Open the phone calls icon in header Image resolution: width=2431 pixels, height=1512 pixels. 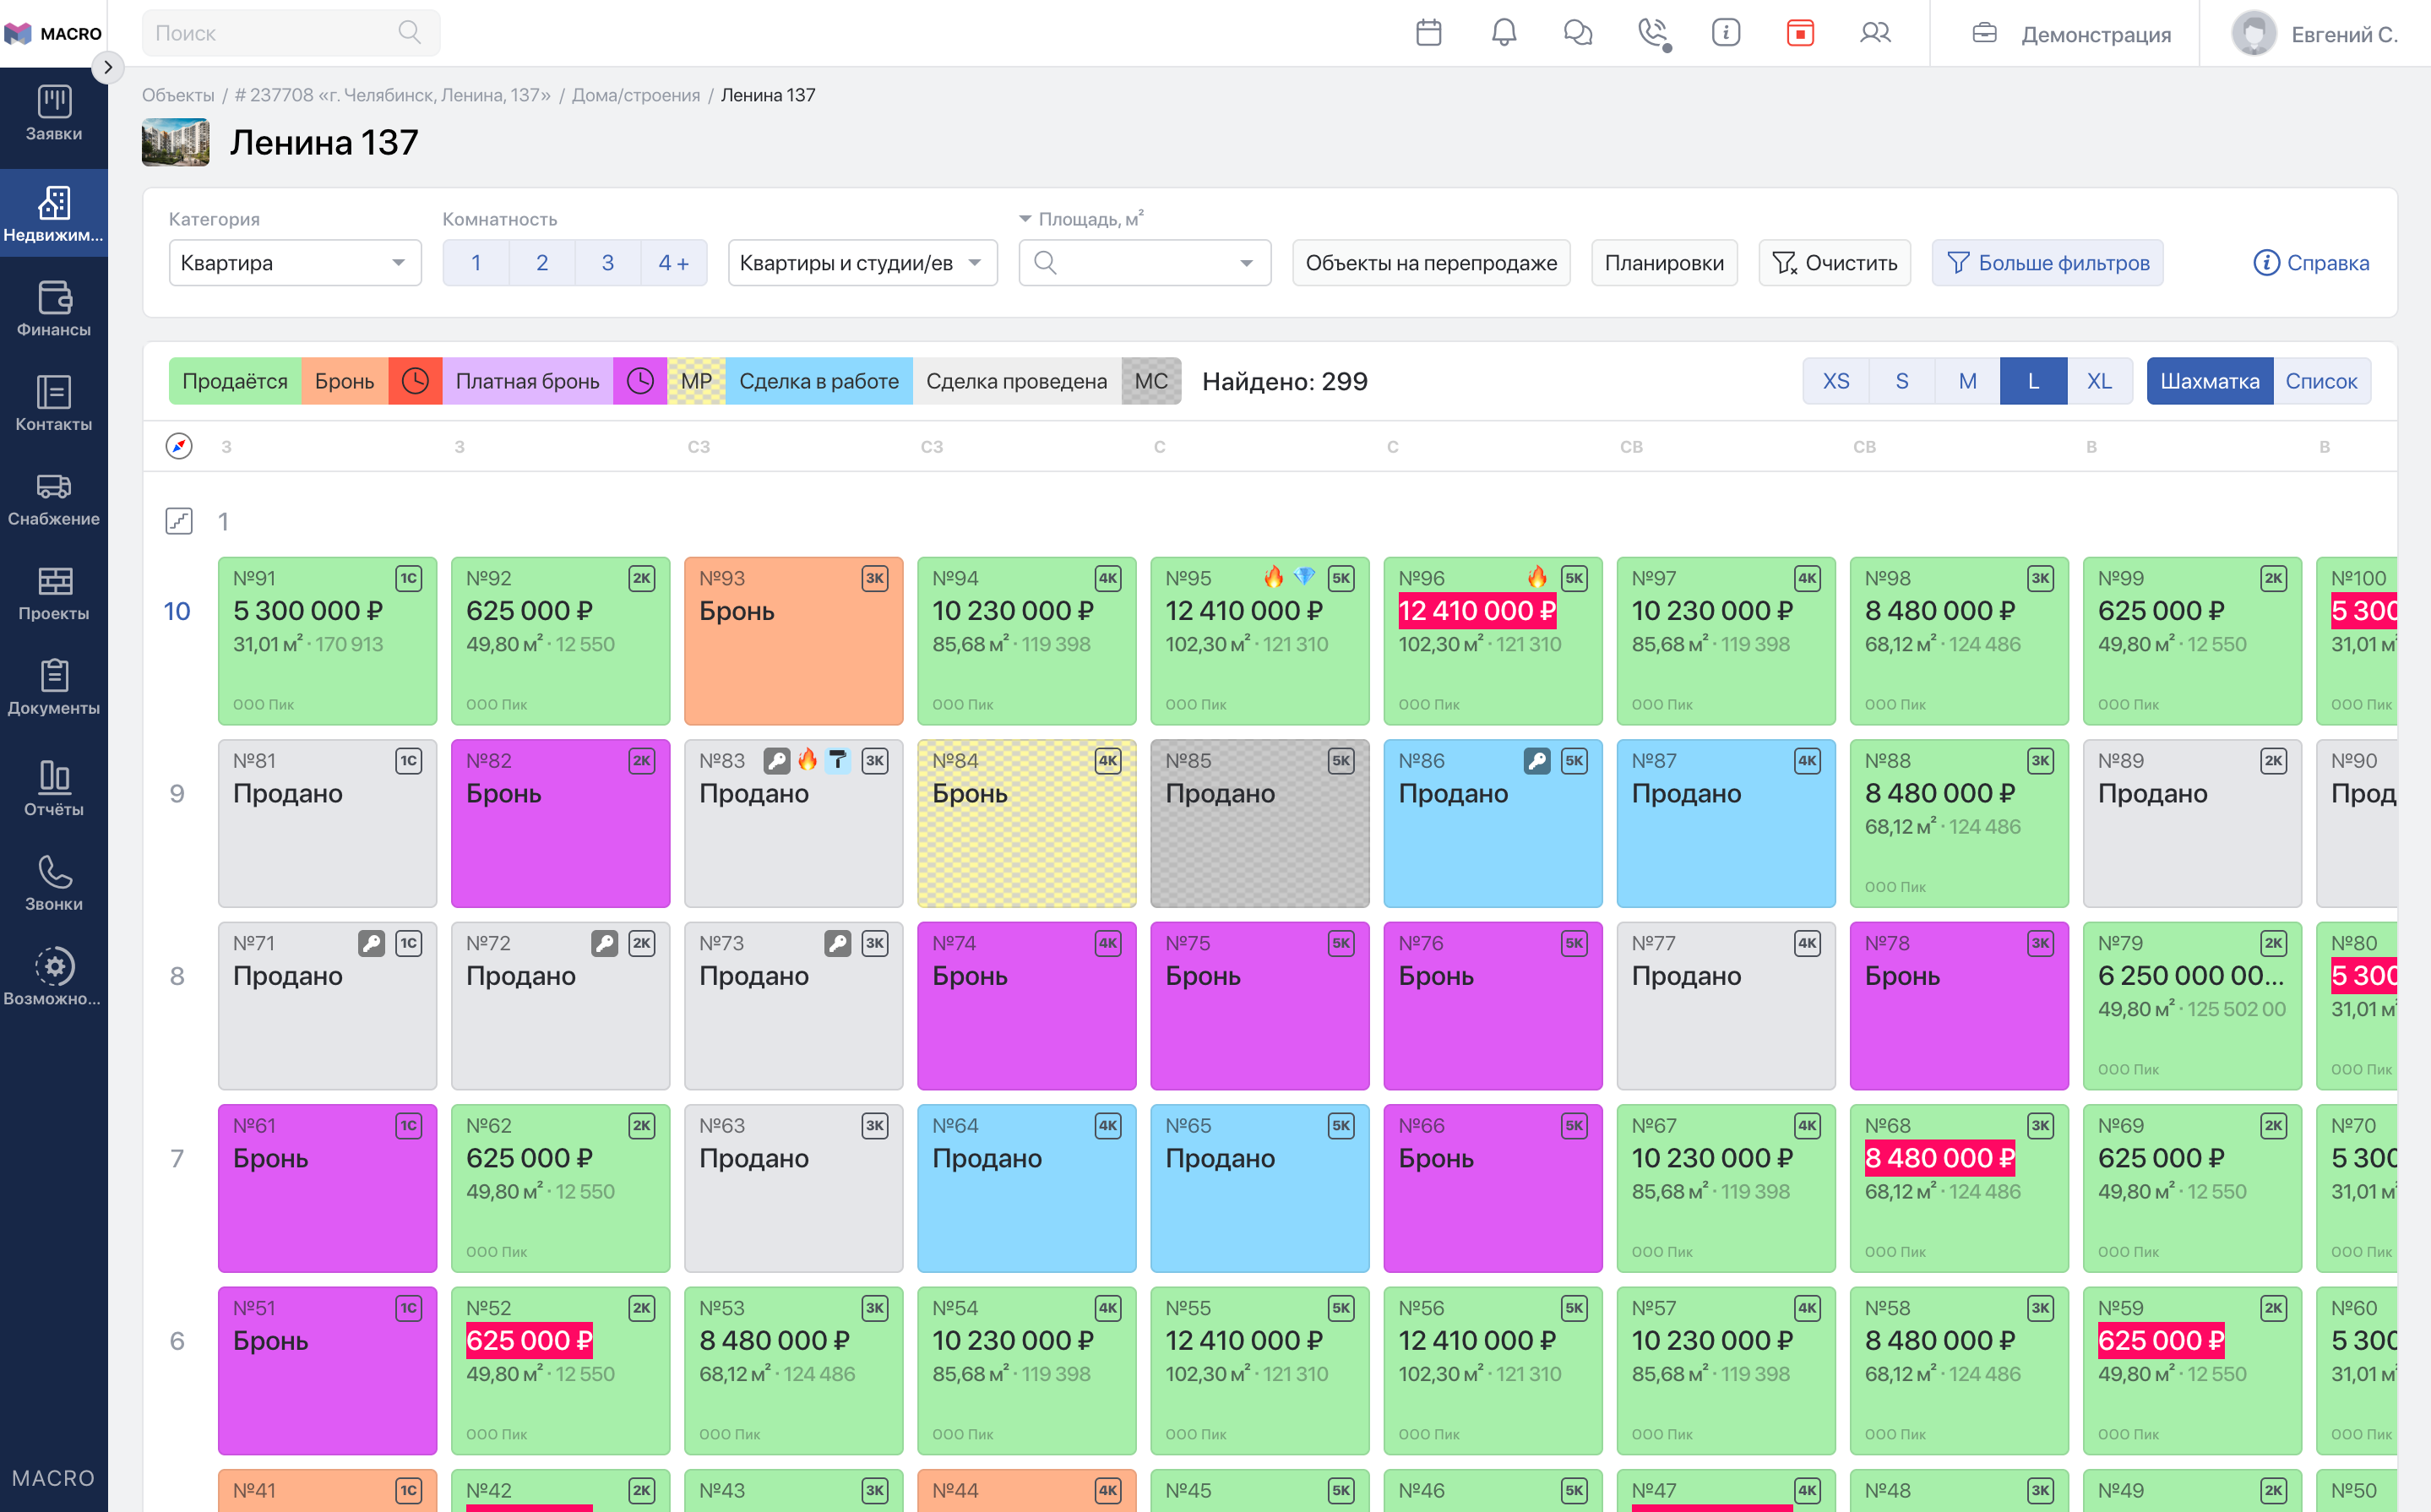point(1653,33)
